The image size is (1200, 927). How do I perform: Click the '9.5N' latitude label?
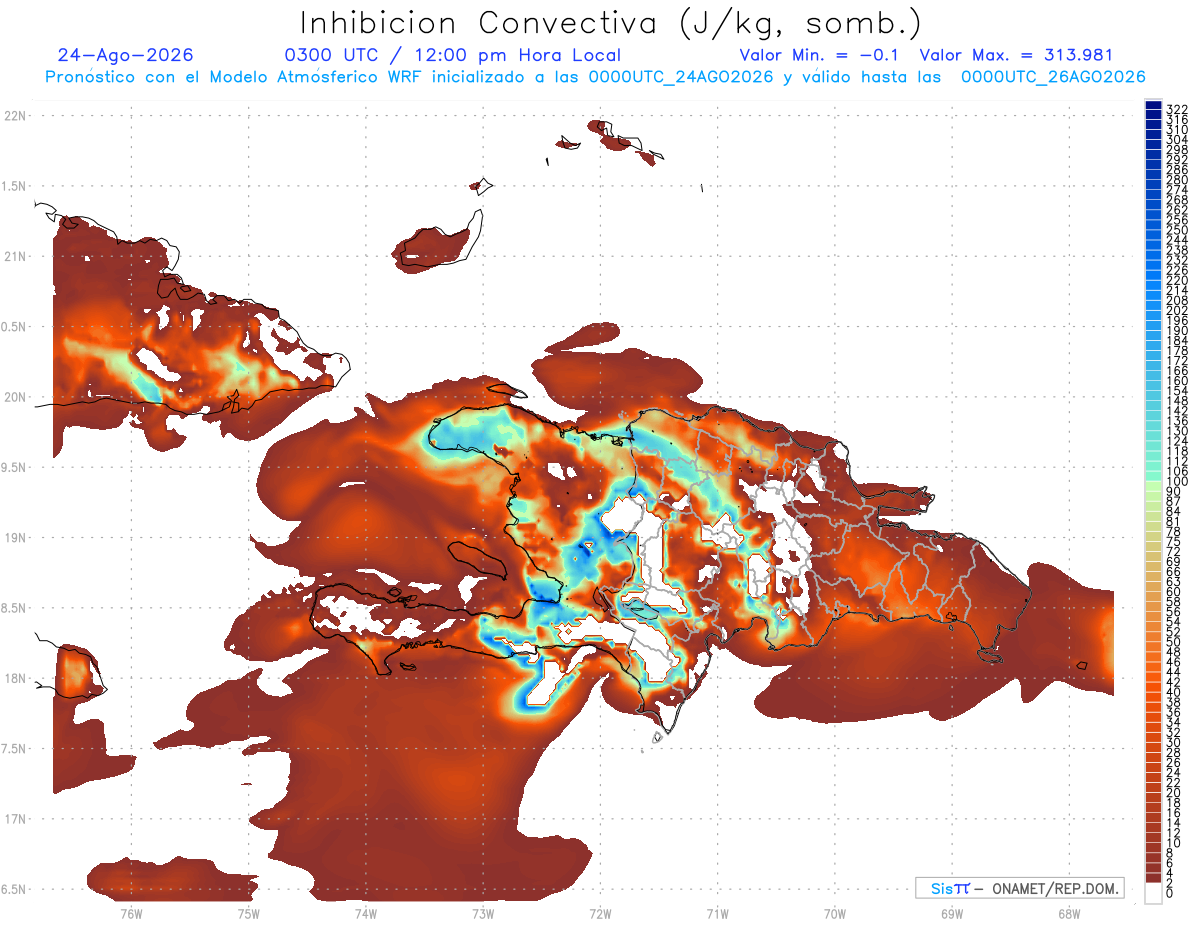coord(15,468)
